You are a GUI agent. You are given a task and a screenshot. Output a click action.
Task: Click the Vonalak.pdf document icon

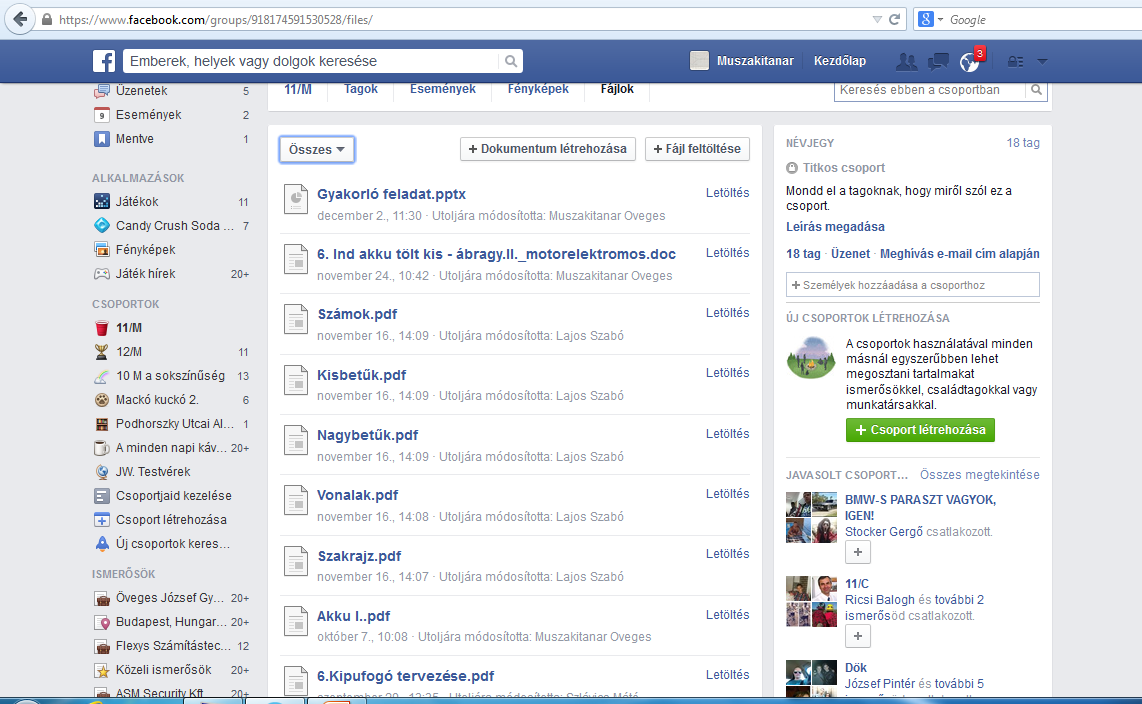coord(296,500)
